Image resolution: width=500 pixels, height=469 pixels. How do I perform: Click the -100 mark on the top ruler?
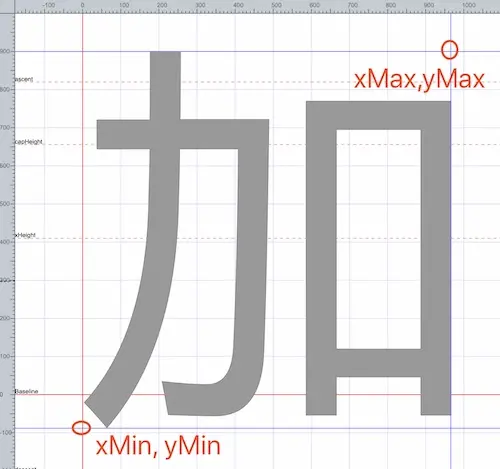[49, 5]
